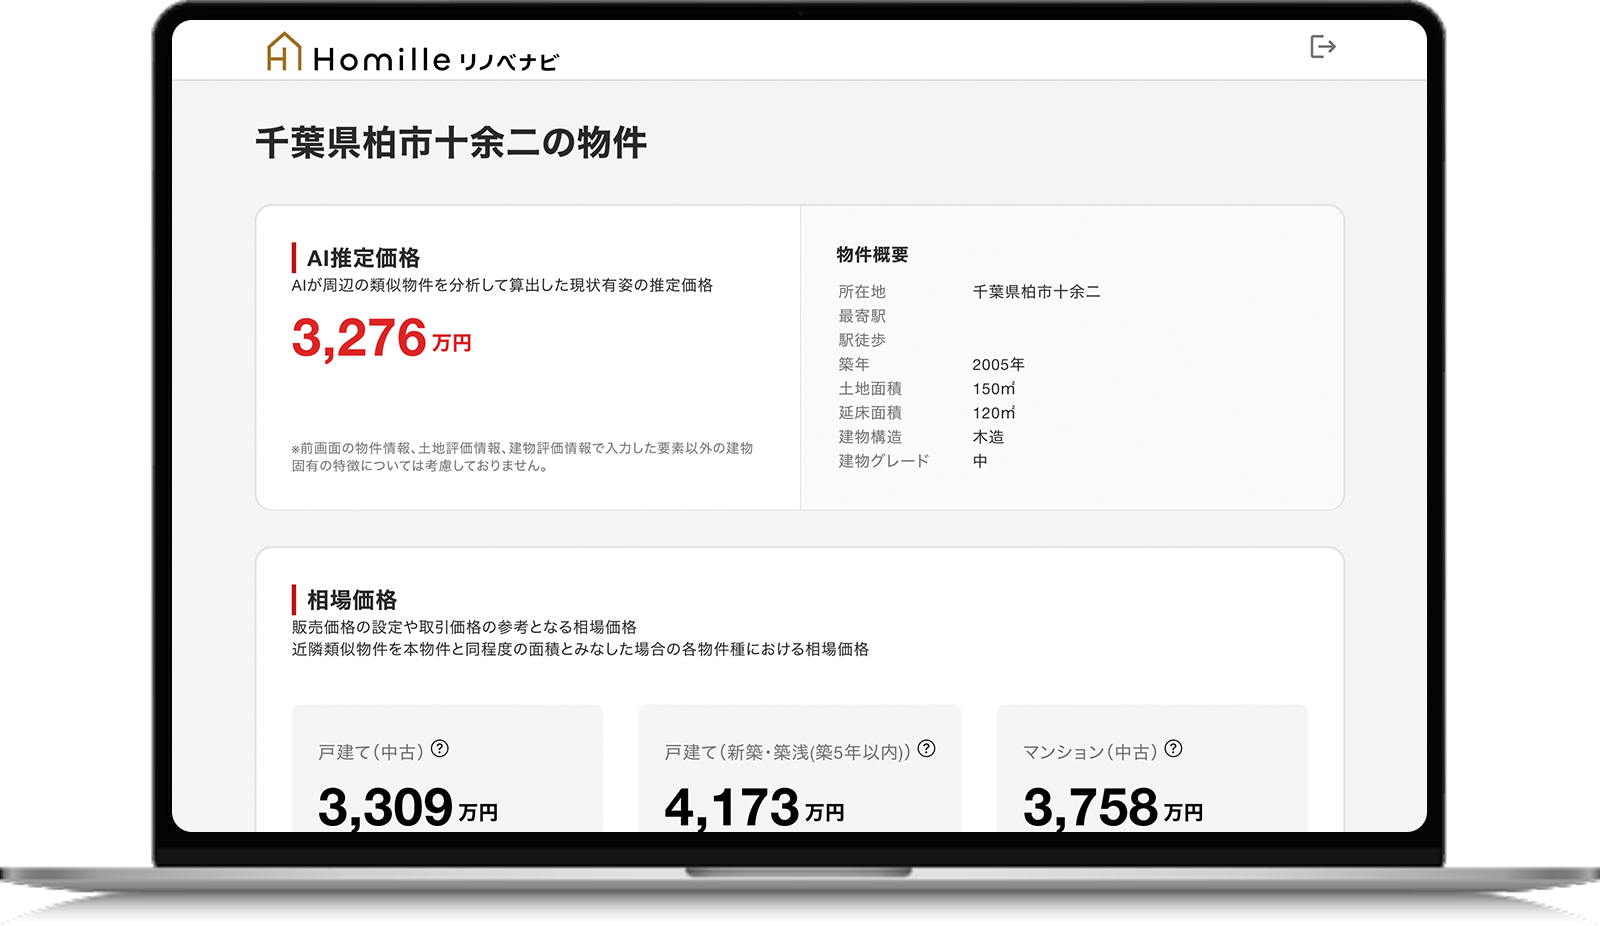Click the 土地面積 label
Viewport: 1600px width, 926px height.
pyautogui.click(x=870, y=388)
